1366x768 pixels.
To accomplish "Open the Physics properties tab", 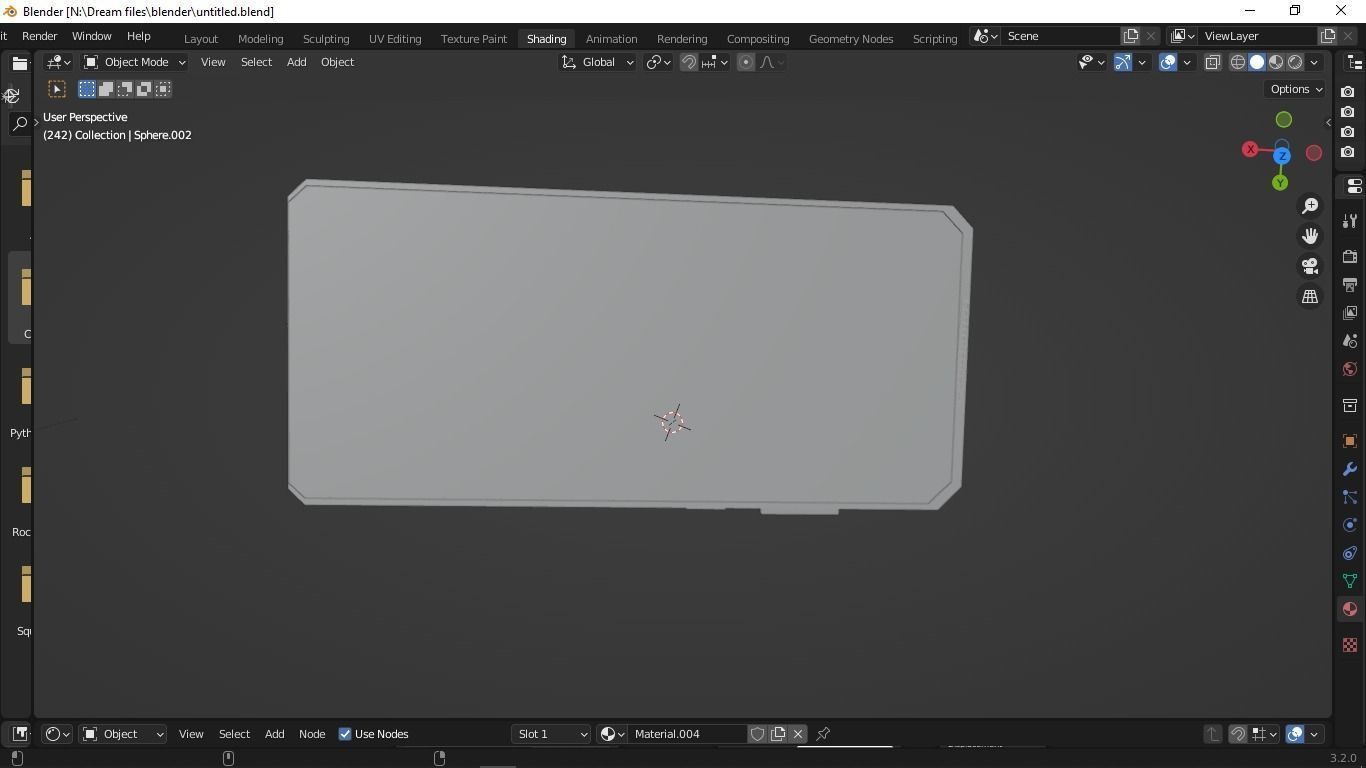I will point(1350,525).
